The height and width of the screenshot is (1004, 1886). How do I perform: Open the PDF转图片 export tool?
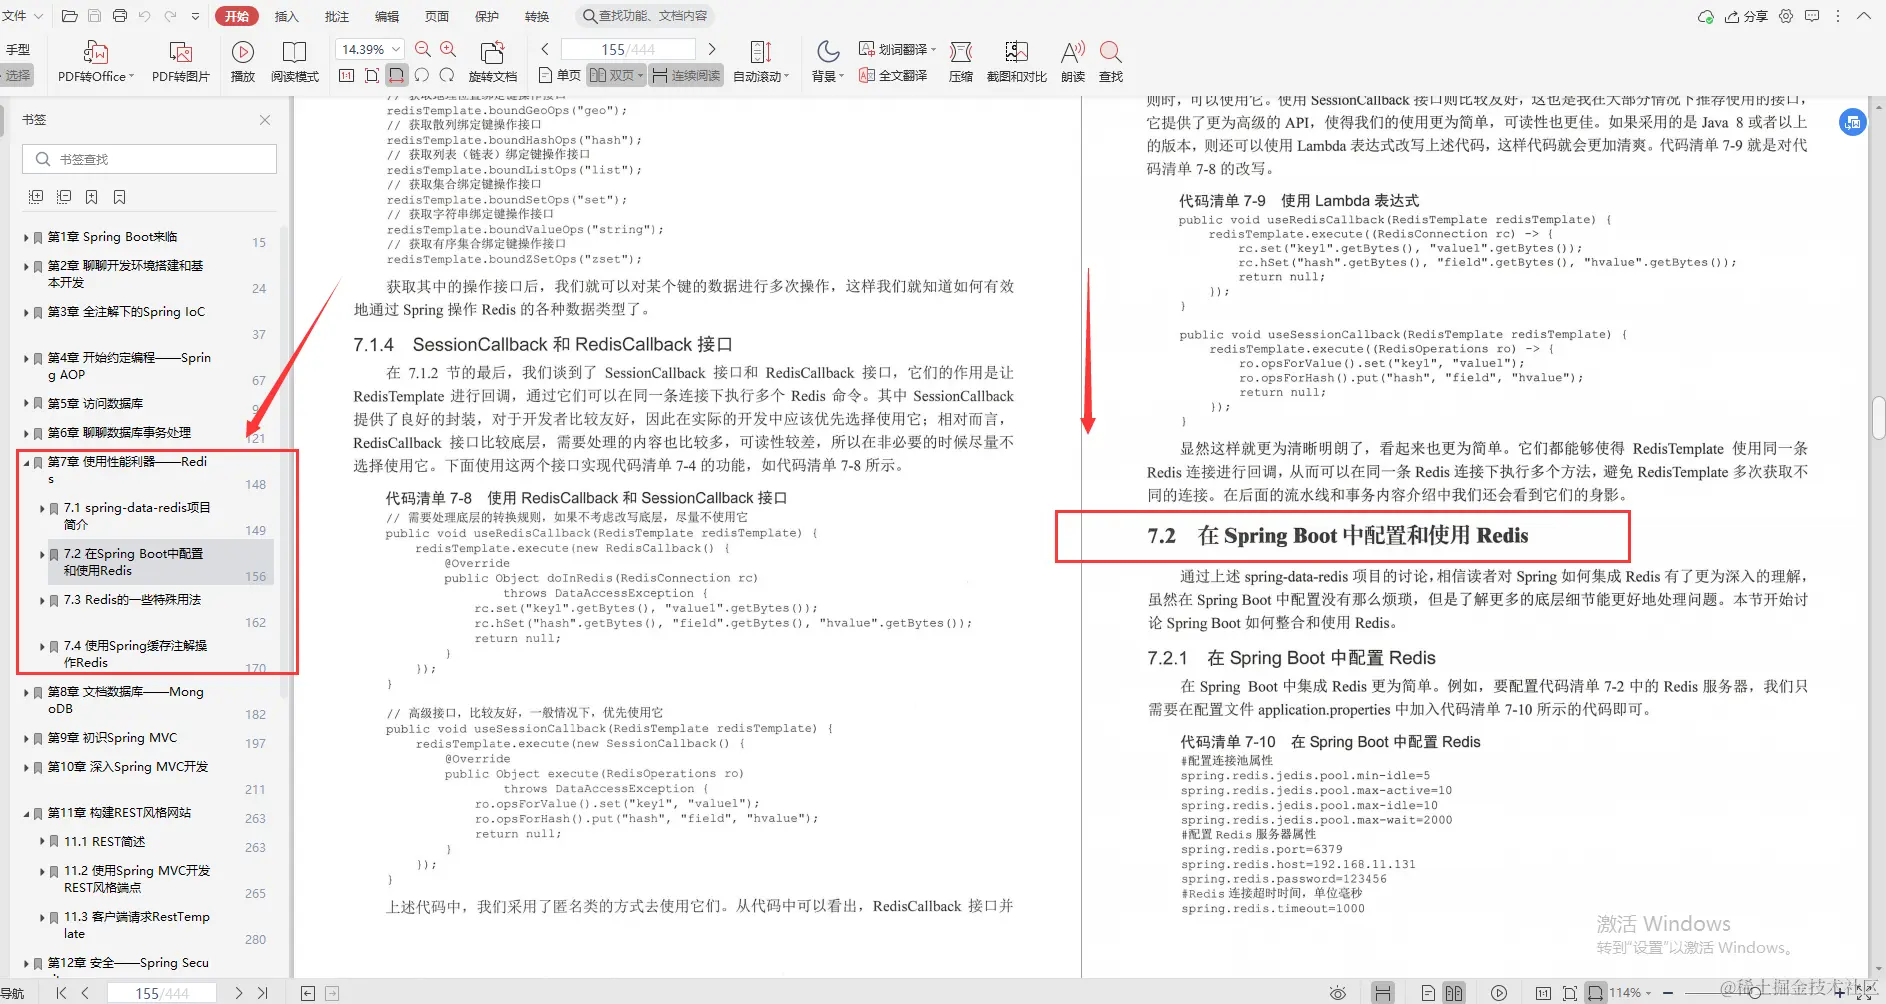[181, 60]
